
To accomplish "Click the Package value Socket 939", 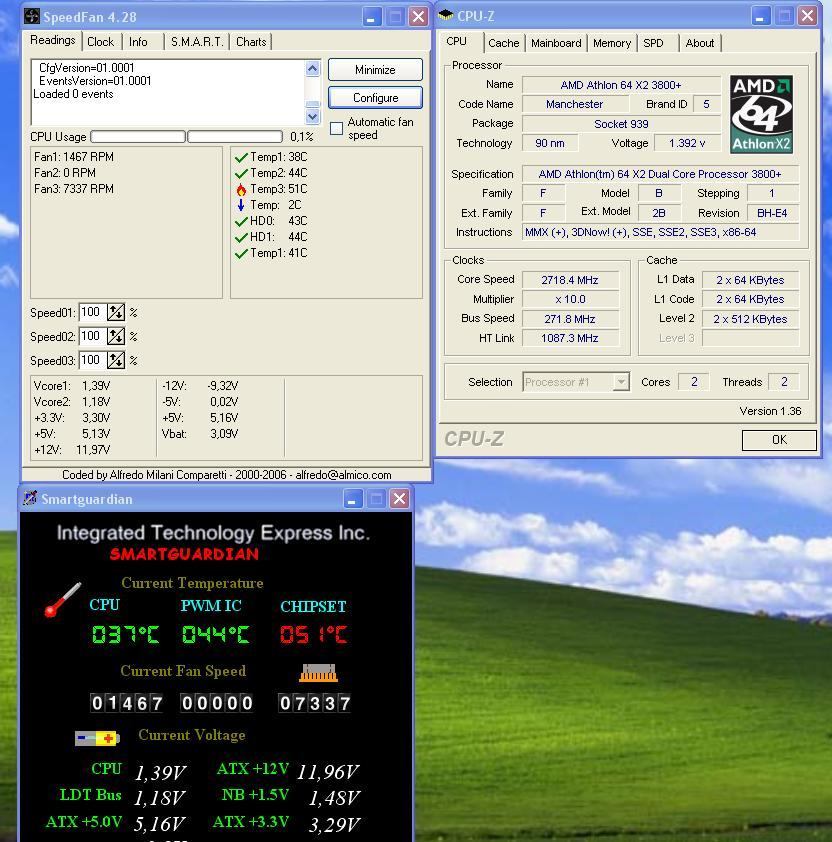I will click(x=621, y=124).
